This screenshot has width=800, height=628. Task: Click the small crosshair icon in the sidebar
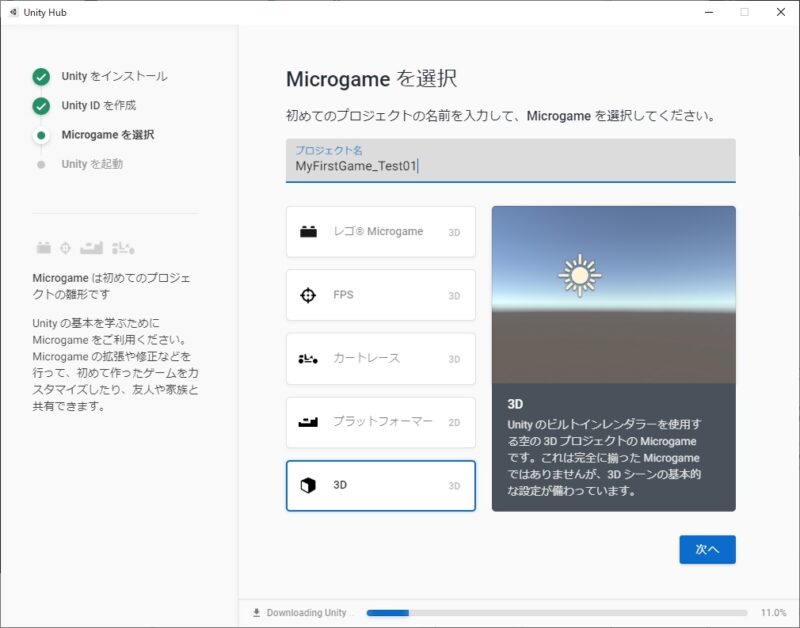pos(65,248)
